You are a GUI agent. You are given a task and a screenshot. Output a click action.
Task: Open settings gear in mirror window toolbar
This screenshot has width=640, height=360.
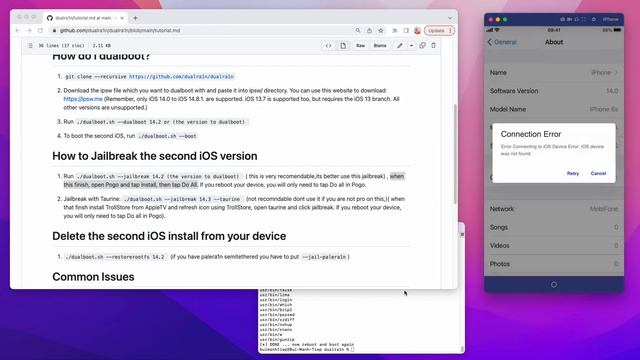tap(594, 19)
